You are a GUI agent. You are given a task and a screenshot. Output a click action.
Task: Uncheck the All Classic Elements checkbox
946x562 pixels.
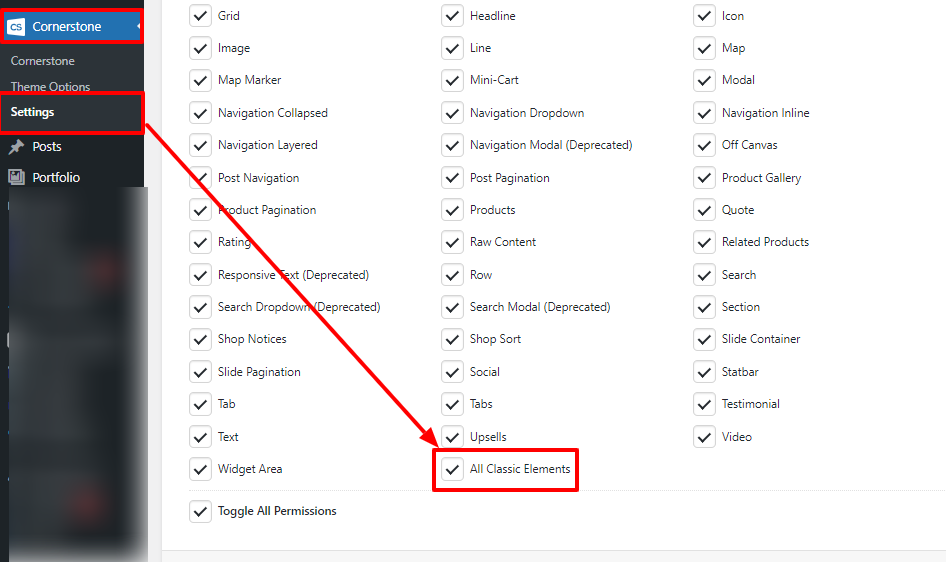pyautogui.click(x=453, y=469)
